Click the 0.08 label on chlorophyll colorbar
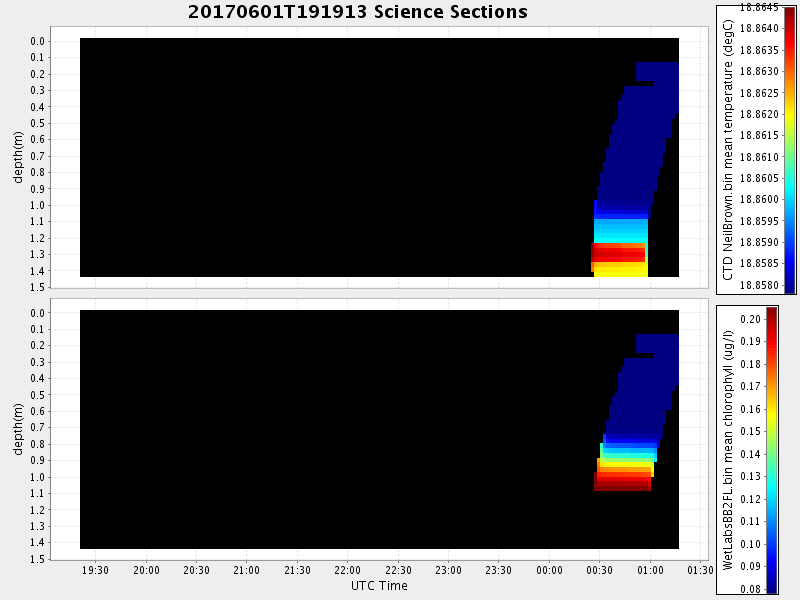 751,589
